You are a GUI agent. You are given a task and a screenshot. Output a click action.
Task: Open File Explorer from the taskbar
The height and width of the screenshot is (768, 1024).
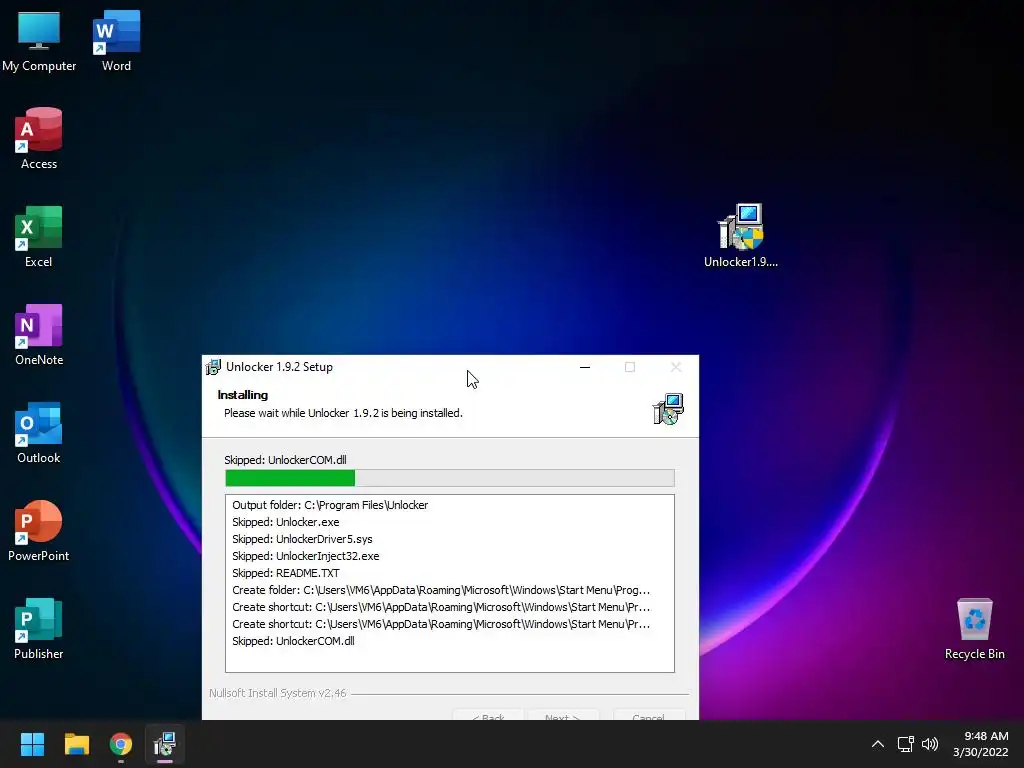click(76, 744)
